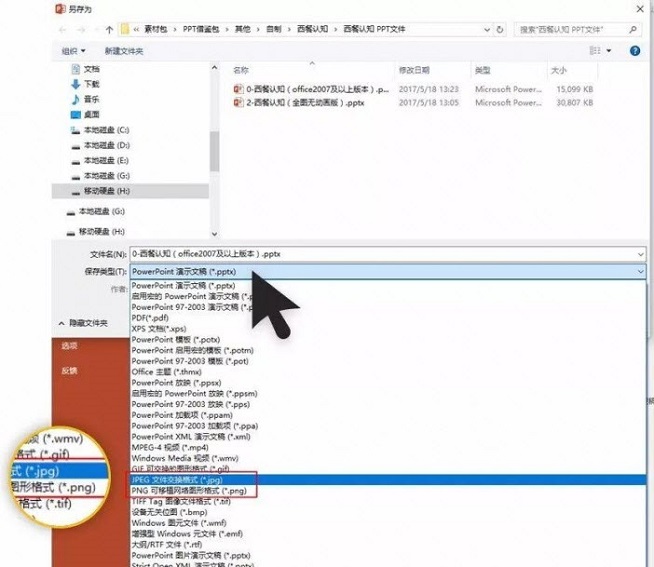Screen dimensions: 654x567
Task: Click navigation pane scrollbar thumb
Action: [214, 151]
